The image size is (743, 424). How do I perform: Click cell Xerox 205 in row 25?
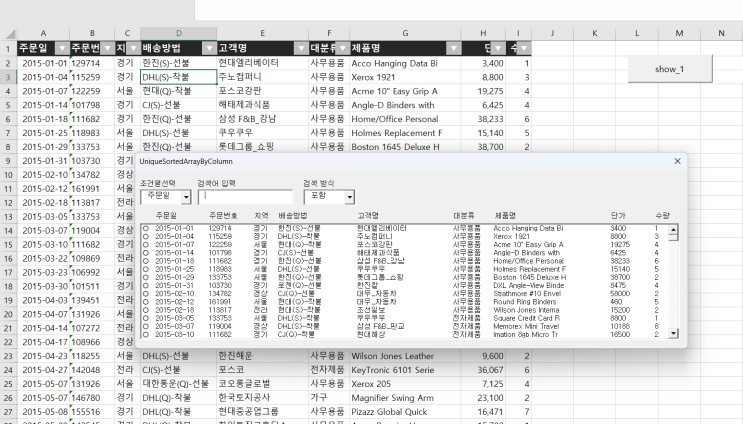pyautogui.click(x=405, y=384)
